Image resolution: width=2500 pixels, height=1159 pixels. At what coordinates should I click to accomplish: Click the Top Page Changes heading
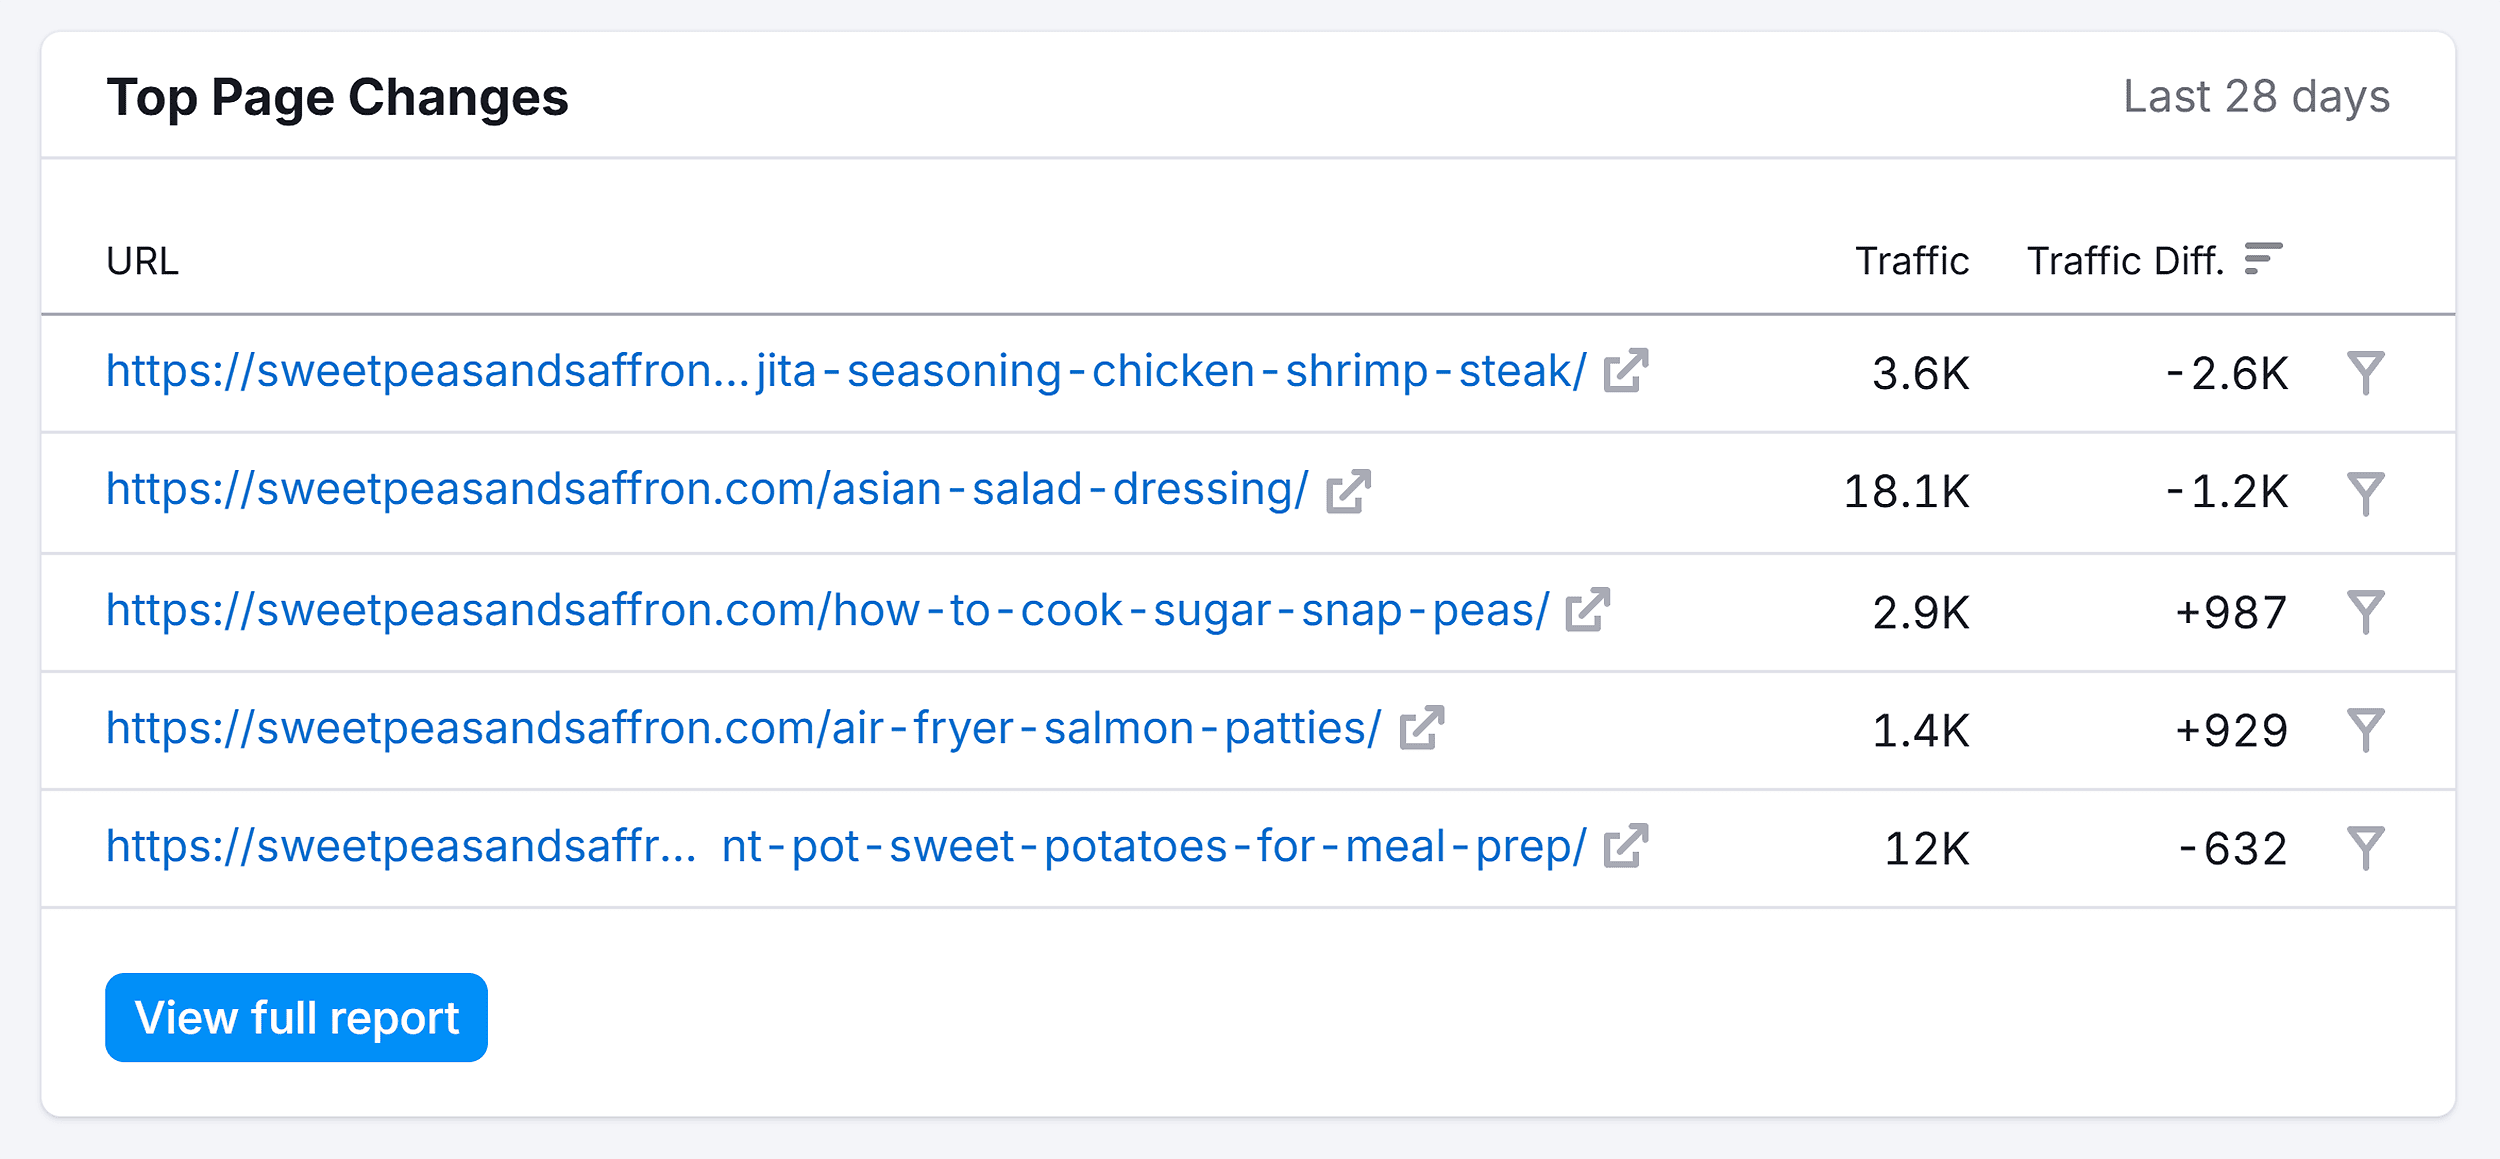[x=338, y=97]
